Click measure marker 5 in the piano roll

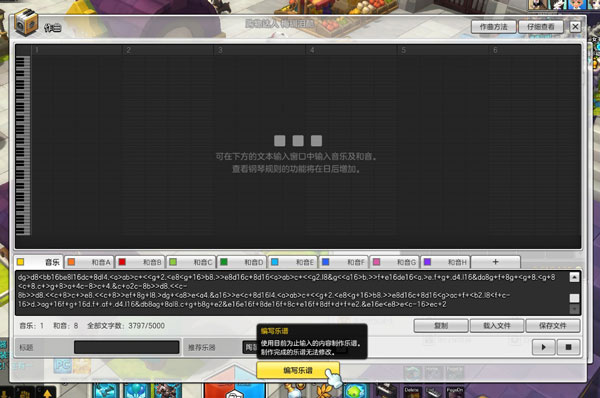click(x=403, y=50)
